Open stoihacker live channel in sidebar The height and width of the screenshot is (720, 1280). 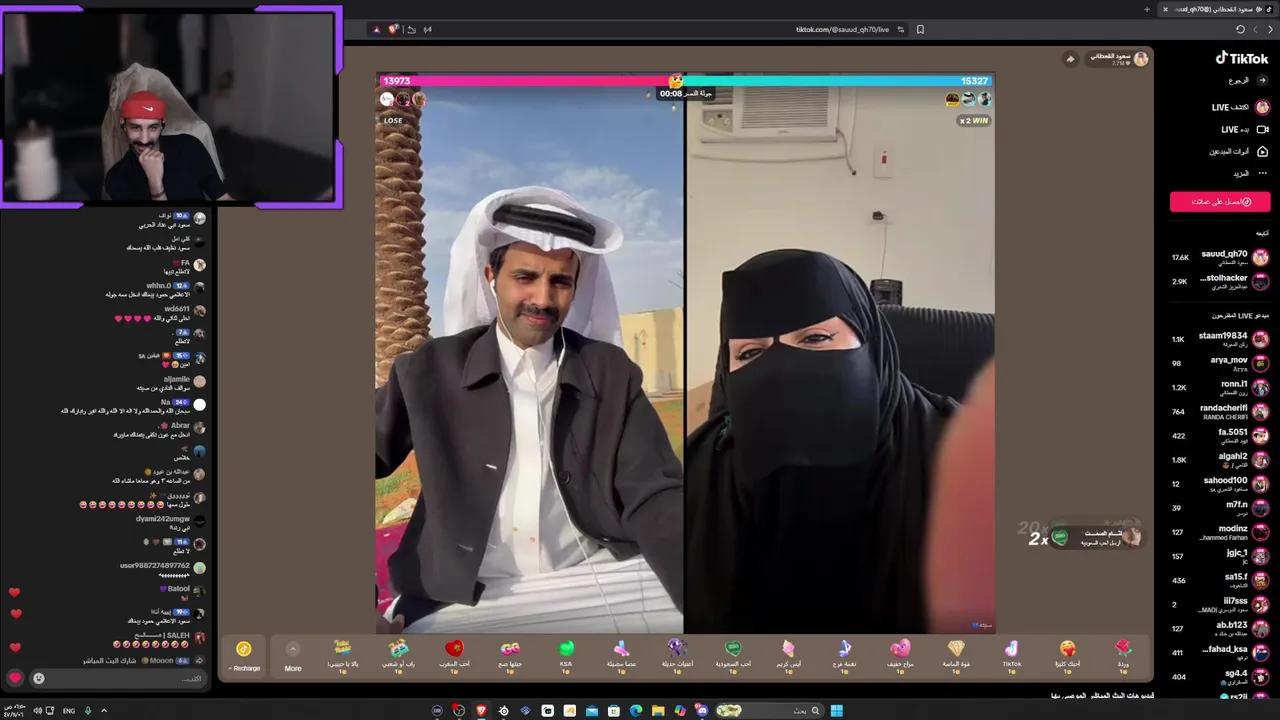[x=1221, y=281]
